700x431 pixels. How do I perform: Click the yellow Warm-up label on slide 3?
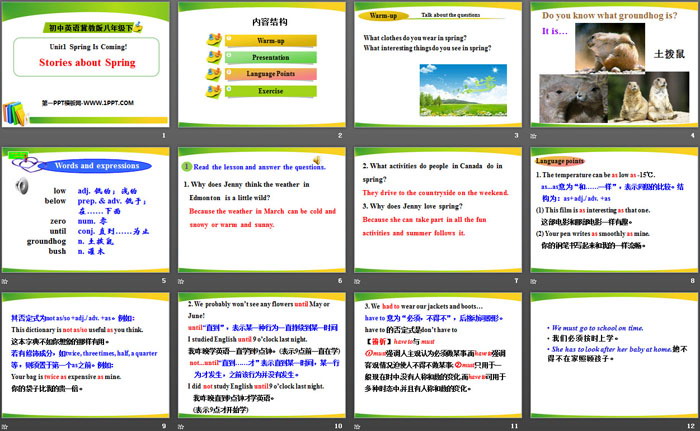382,17
